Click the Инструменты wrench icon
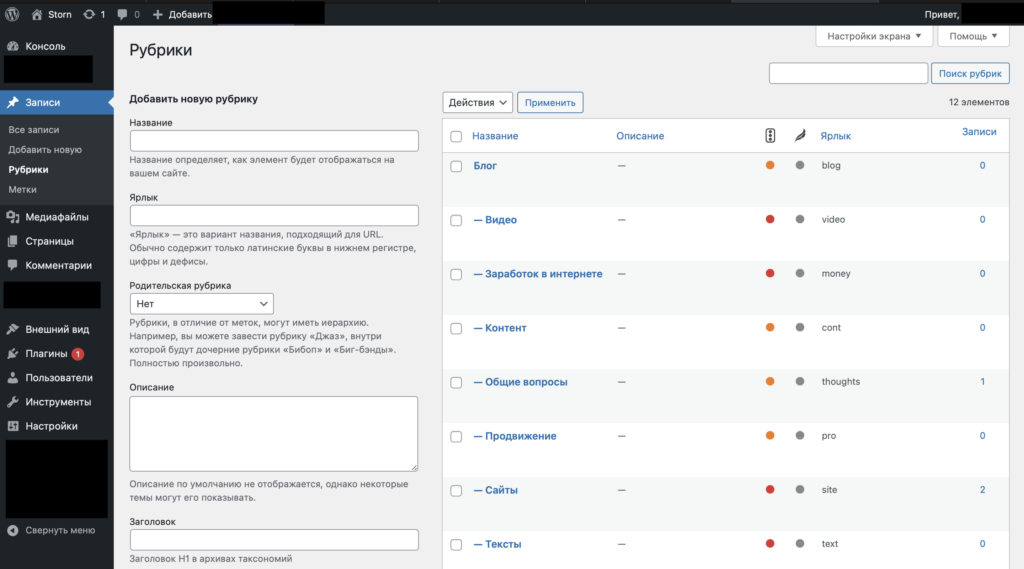This screenshot has height=569, width=1024. [12, 402]
